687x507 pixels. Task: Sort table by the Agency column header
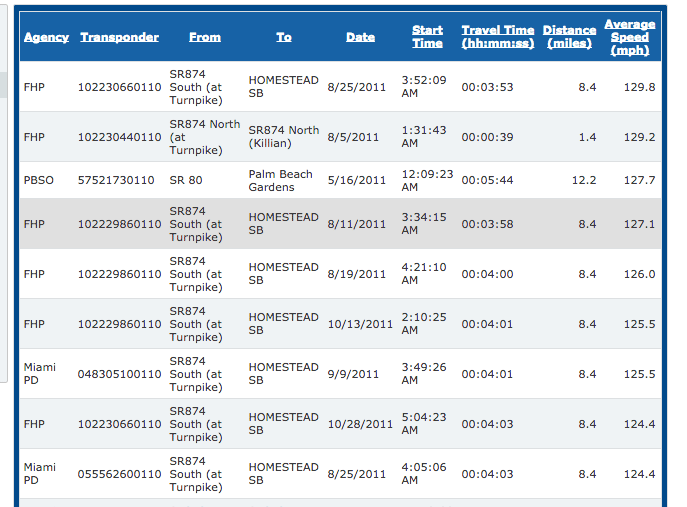tap(46, 37)
